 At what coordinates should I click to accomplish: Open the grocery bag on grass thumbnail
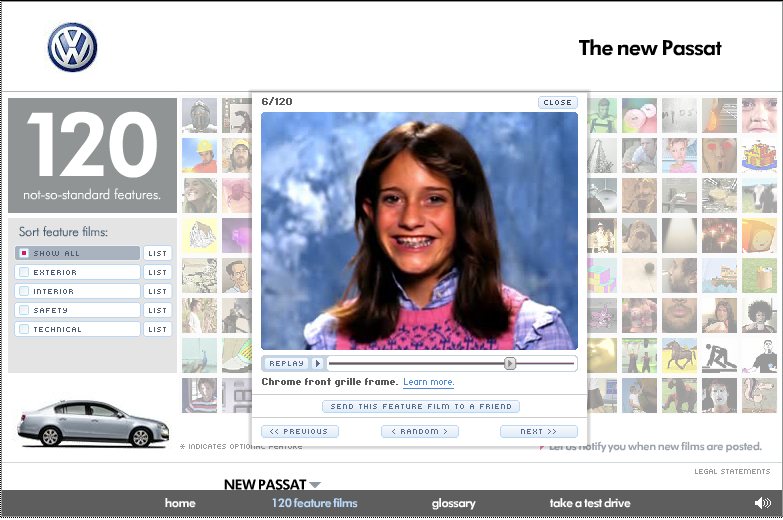(759, 275)
